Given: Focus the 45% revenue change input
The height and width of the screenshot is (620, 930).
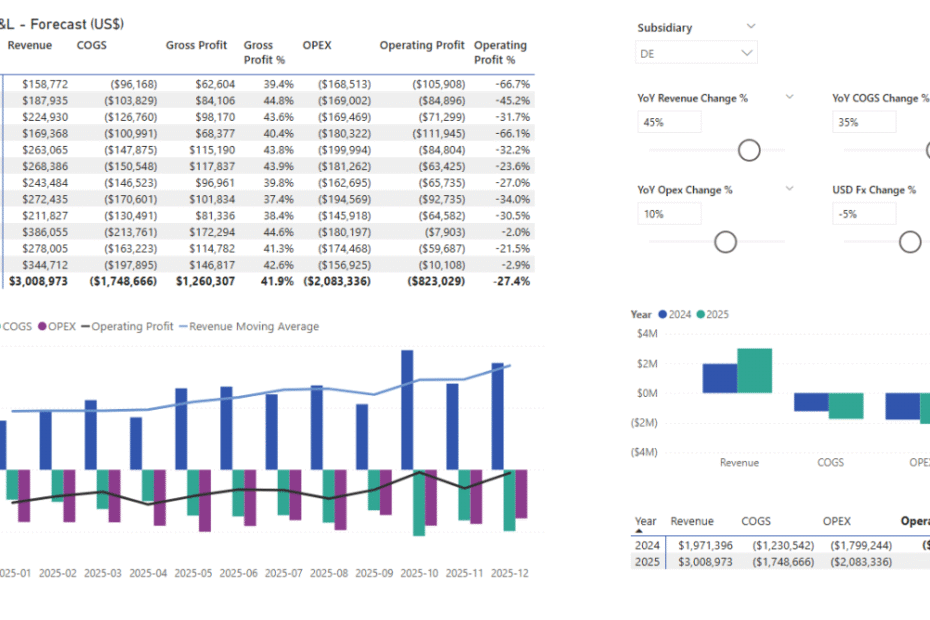Looking at the screenshot, I should (669, 122).
